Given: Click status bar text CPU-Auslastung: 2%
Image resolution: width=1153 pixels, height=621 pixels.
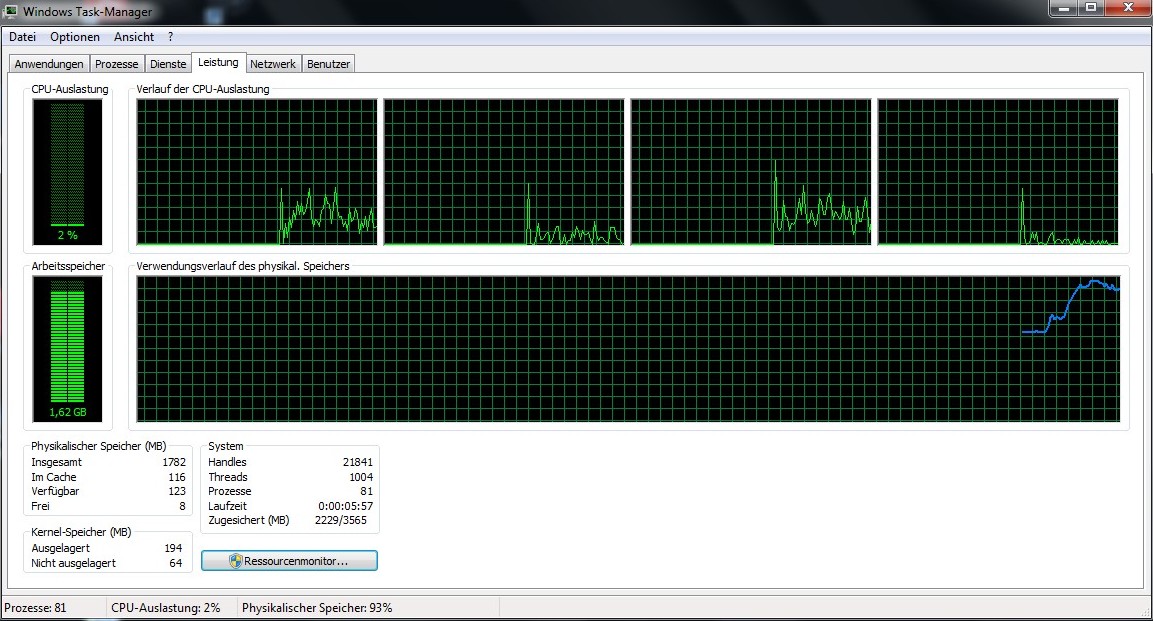Looking at the screenshot, I should point(165,608).
